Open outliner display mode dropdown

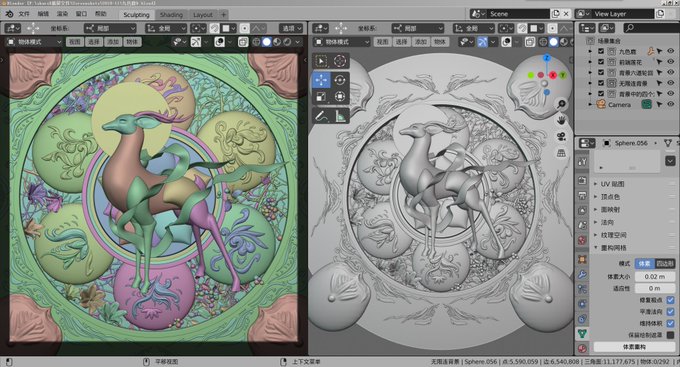587,28
